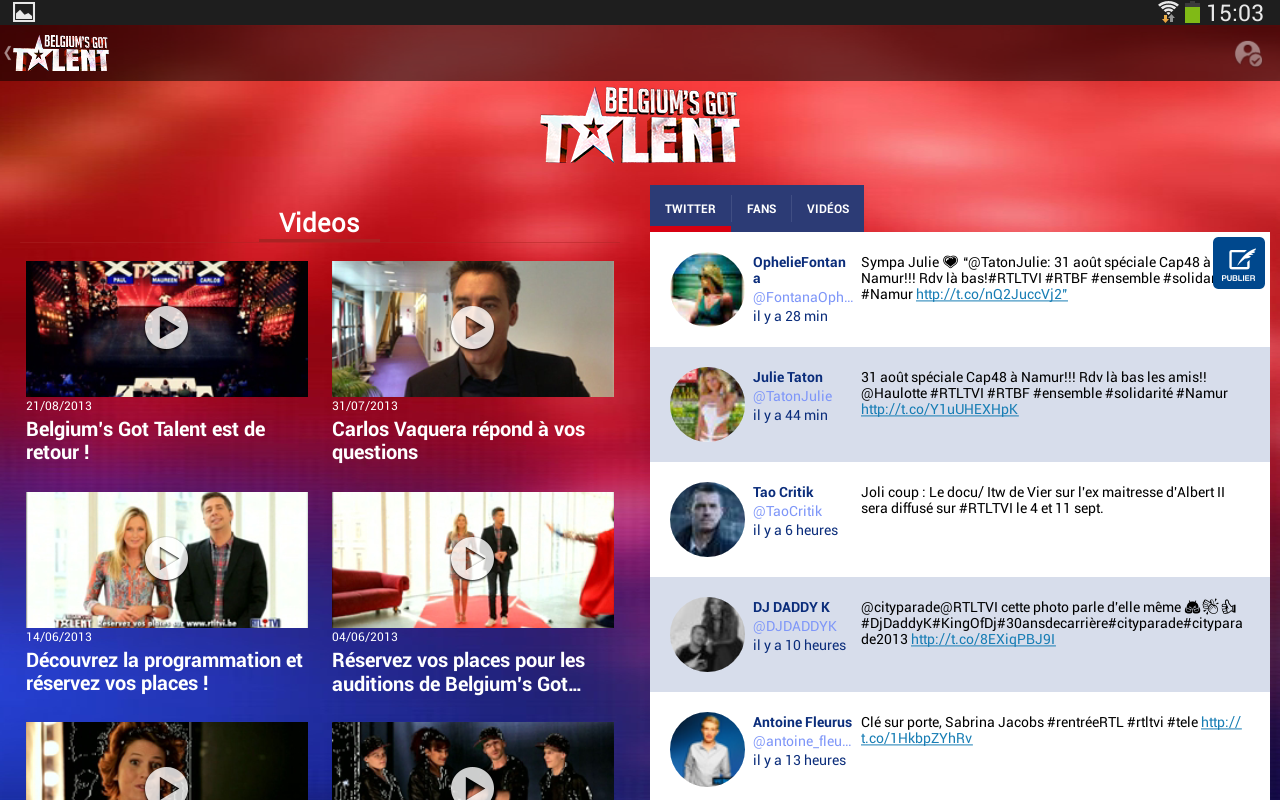Screen dimensions: 1280x800
Task: Tap the gallery icon in the status bar
Action: pyautogui.click(x=22, y=12)
